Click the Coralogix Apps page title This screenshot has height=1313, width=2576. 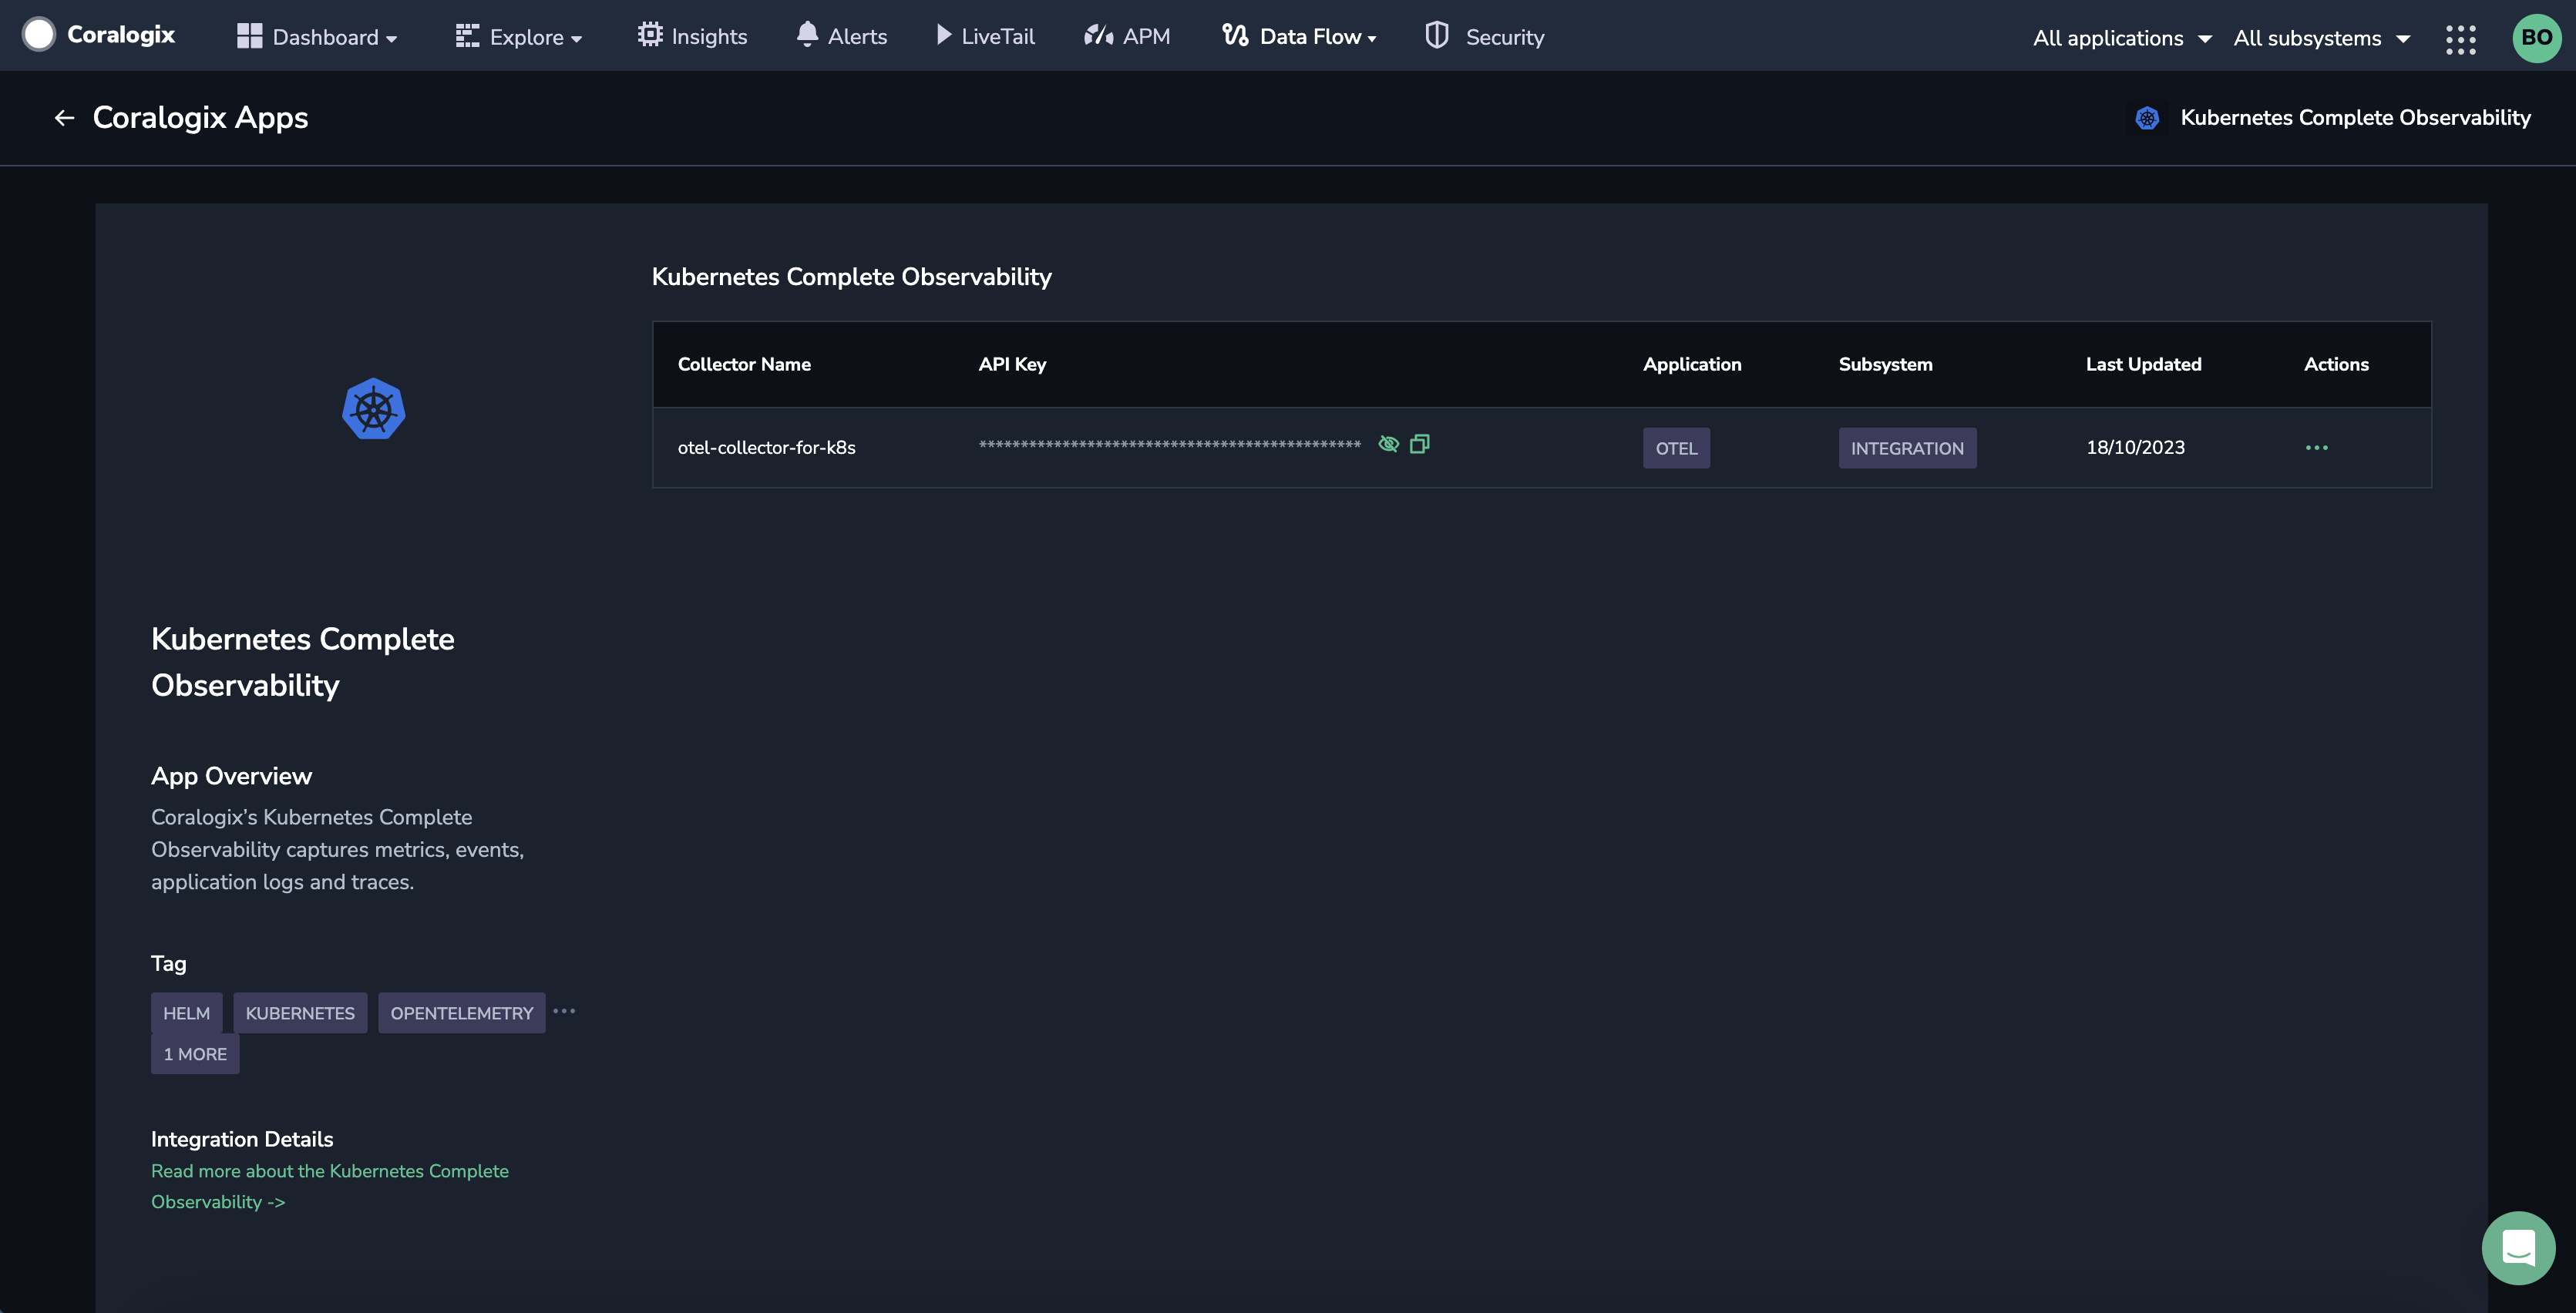(200, 118)
